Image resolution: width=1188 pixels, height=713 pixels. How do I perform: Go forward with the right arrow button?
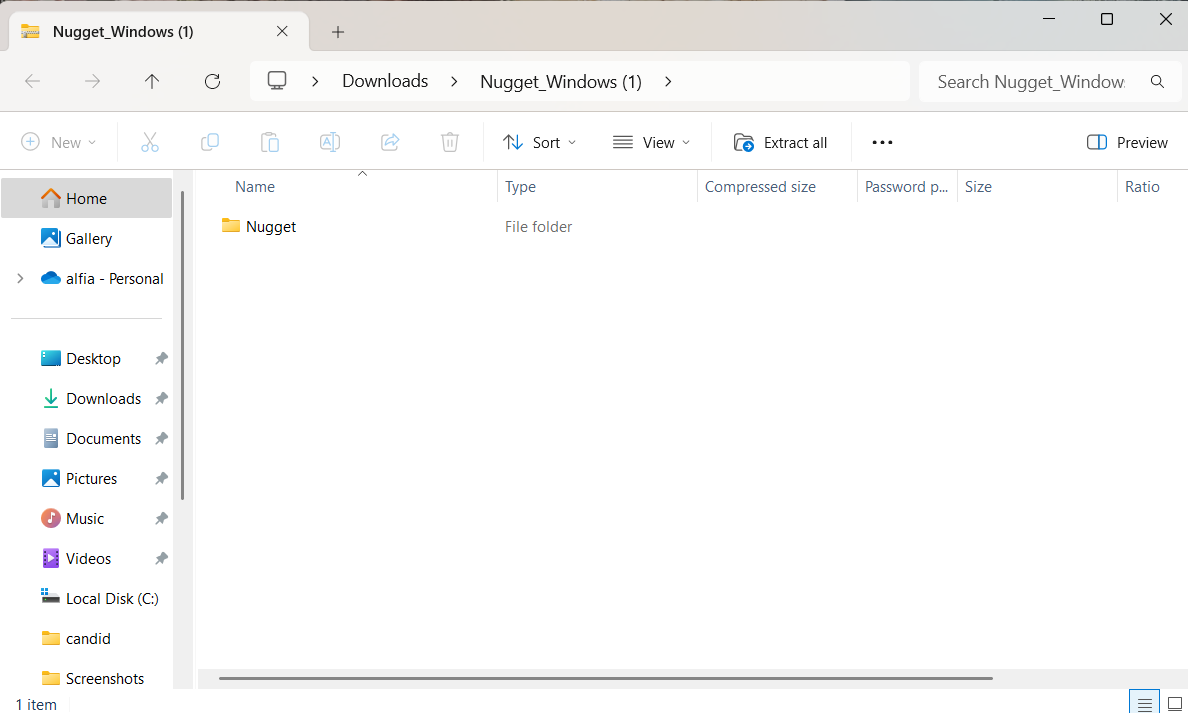pos(92,81)
